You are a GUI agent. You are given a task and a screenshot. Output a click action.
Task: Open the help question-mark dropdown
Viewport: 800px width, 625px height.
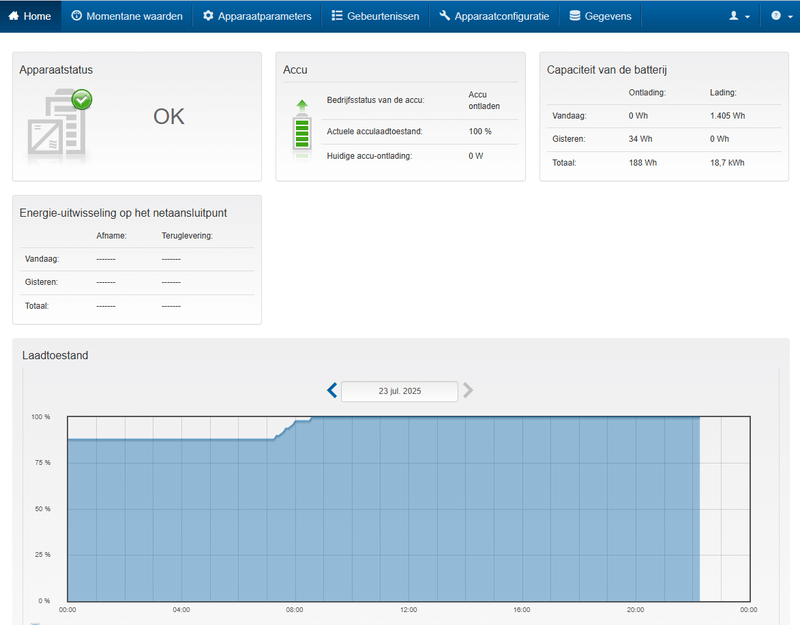pos(782,16)
